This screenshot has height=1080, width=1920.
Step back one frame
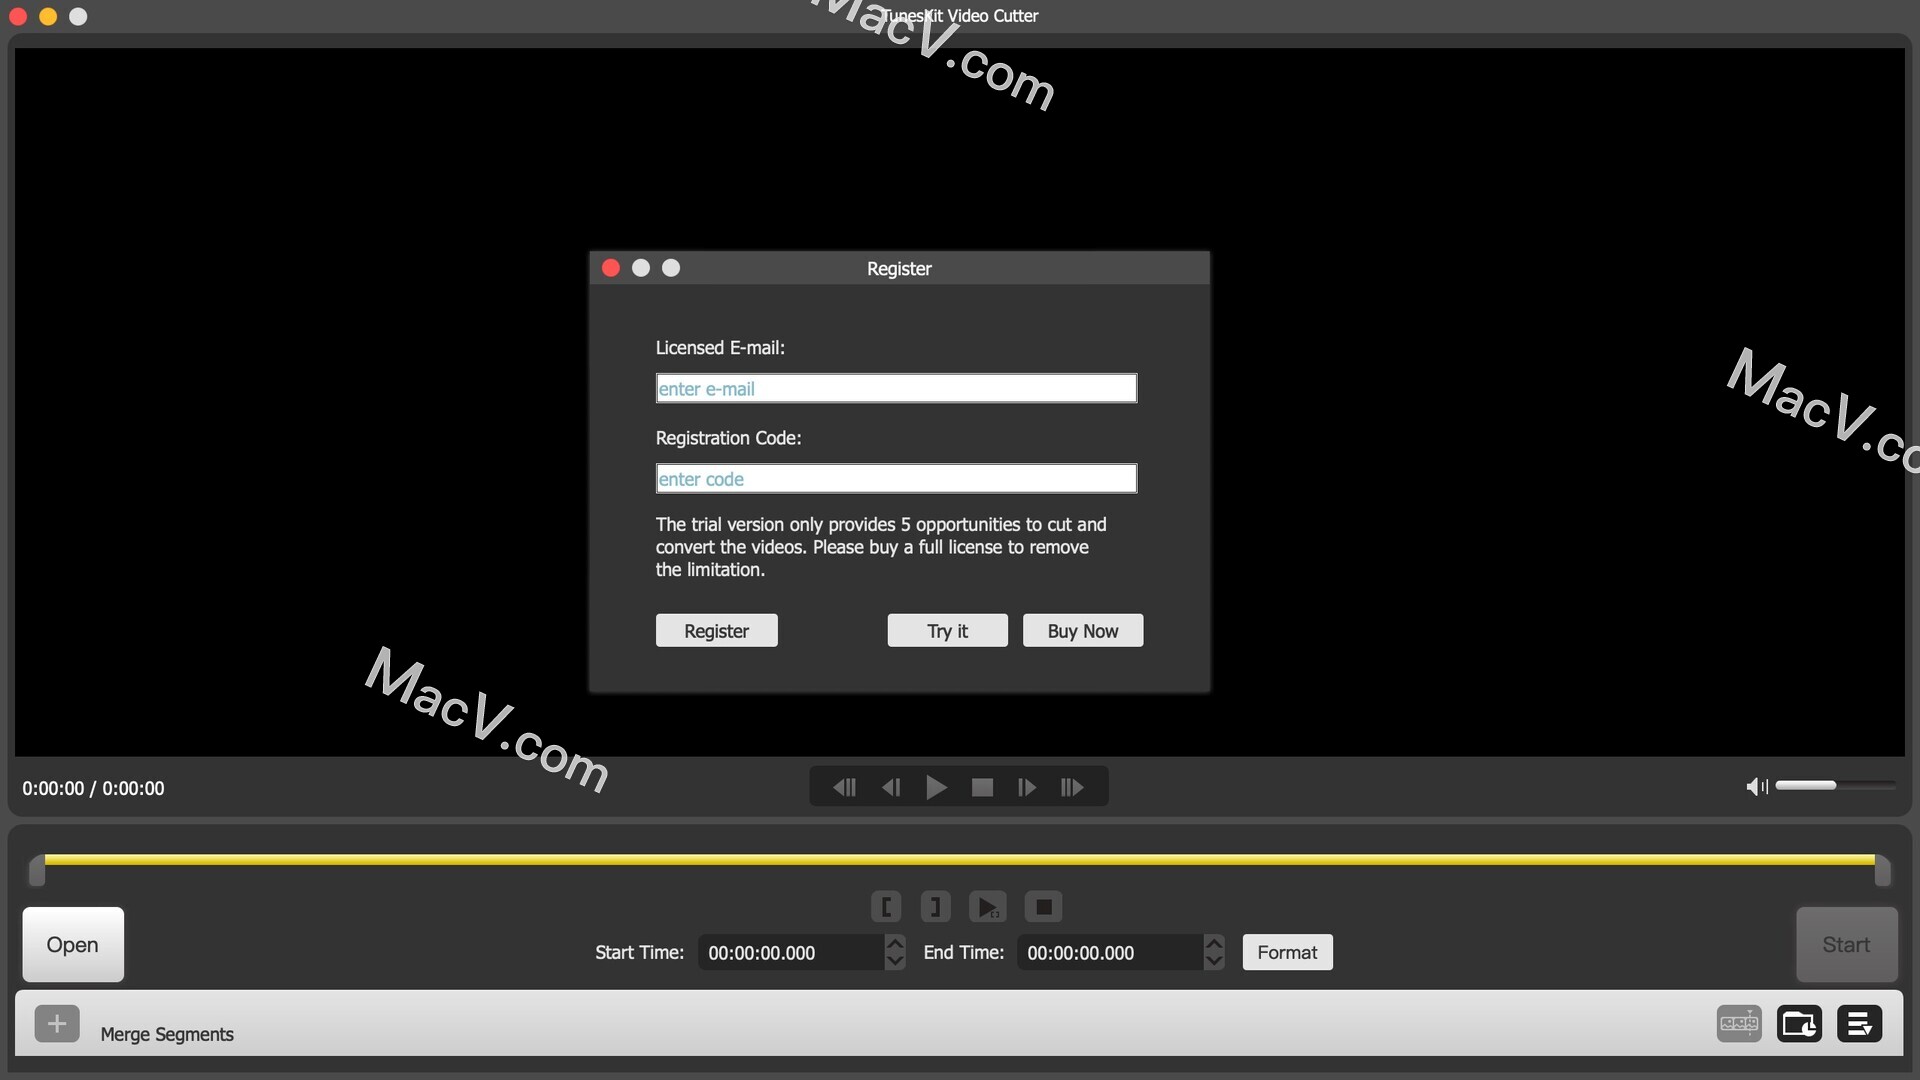pos(891,788)
